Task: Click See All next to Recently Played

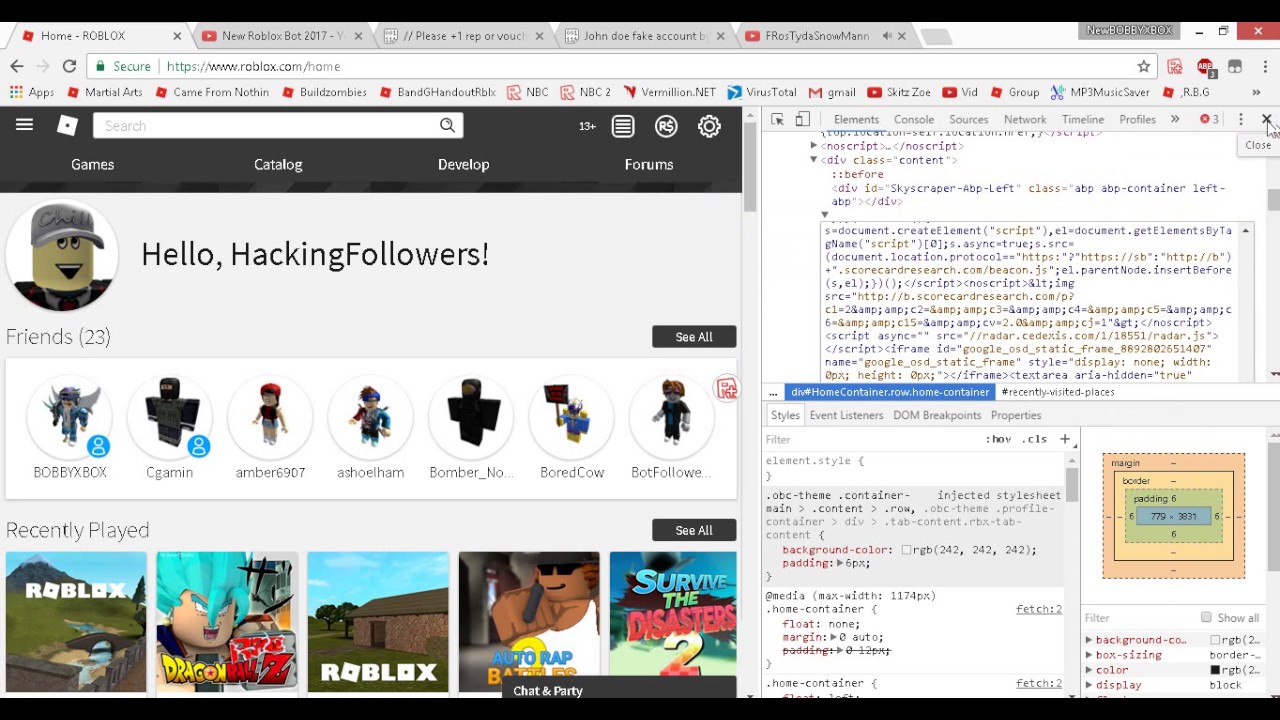Action: [x=694, y=530]
